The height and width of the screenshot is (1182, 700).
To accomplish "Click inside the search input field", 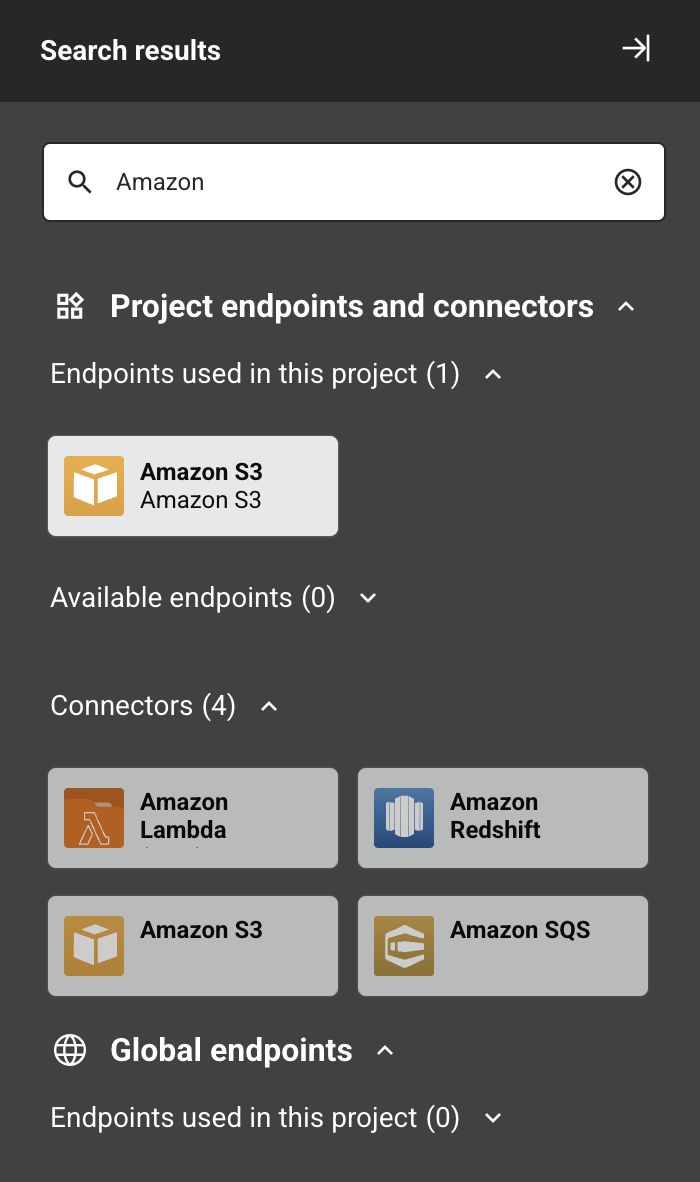I will (x=350, y=182).
